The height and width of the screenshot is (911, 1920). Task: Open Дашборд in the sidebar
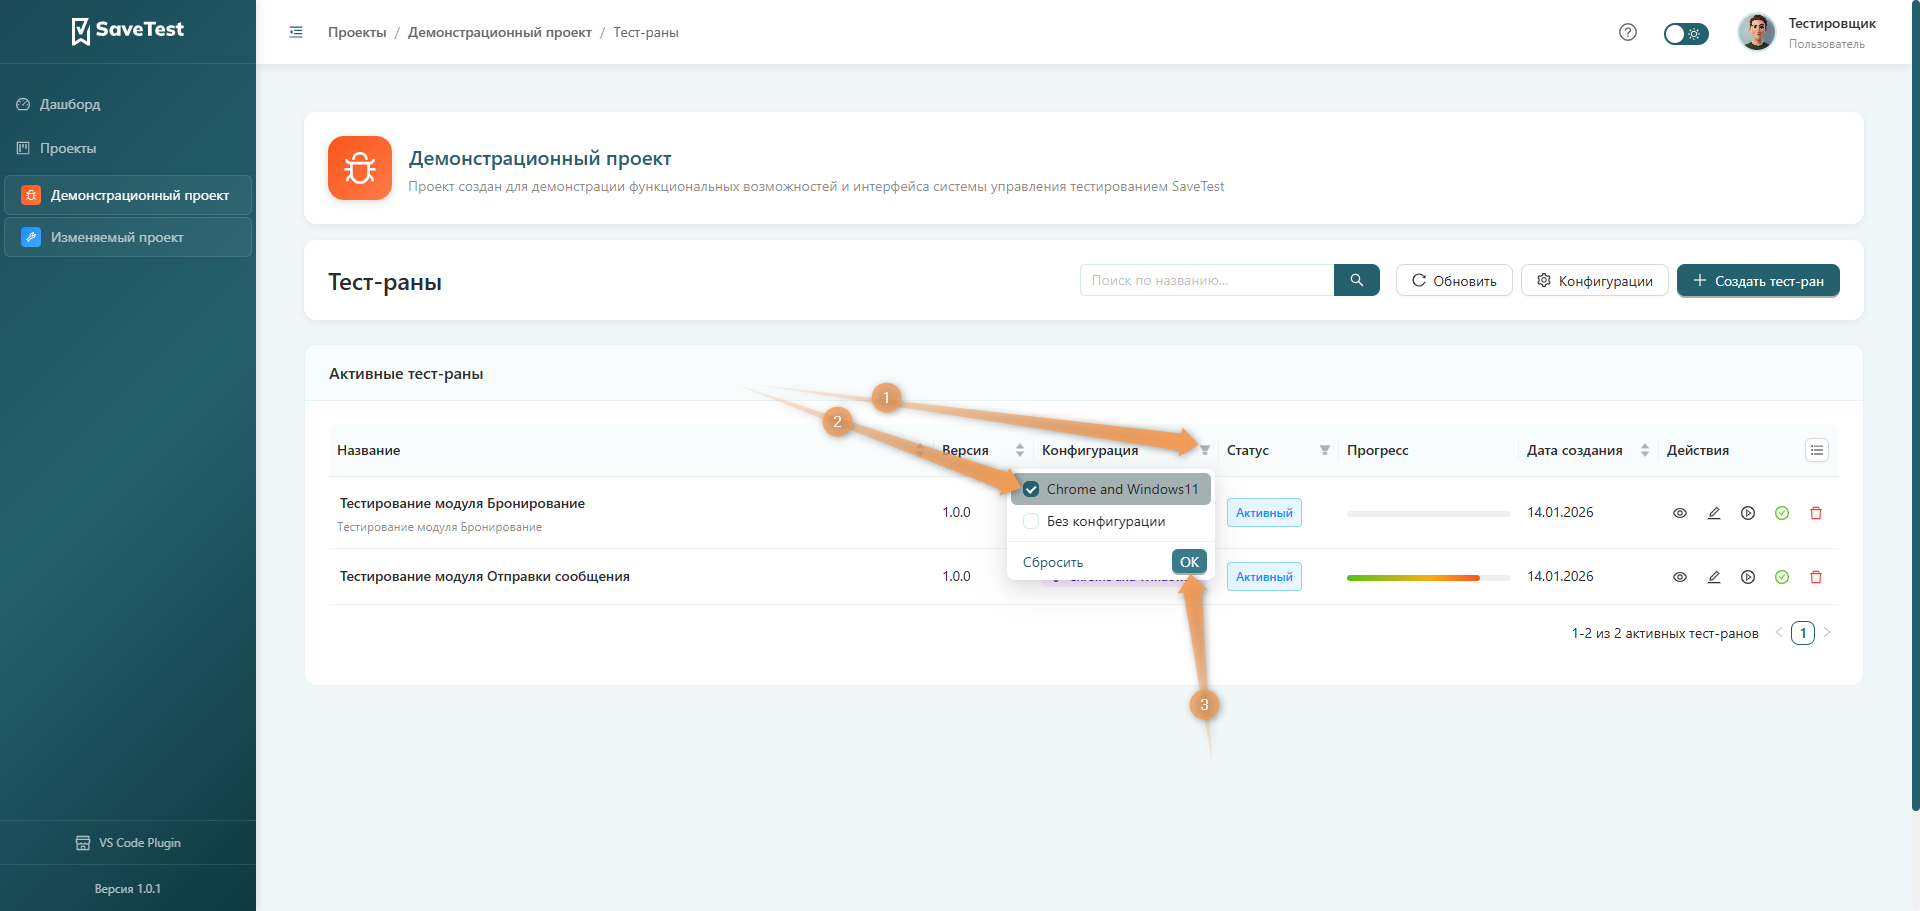[x=70, y=104]
